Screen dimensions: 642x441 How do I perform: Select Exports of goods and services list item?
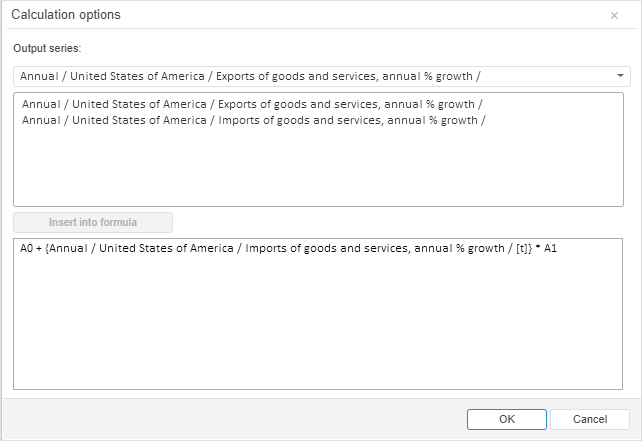(253, 104)
